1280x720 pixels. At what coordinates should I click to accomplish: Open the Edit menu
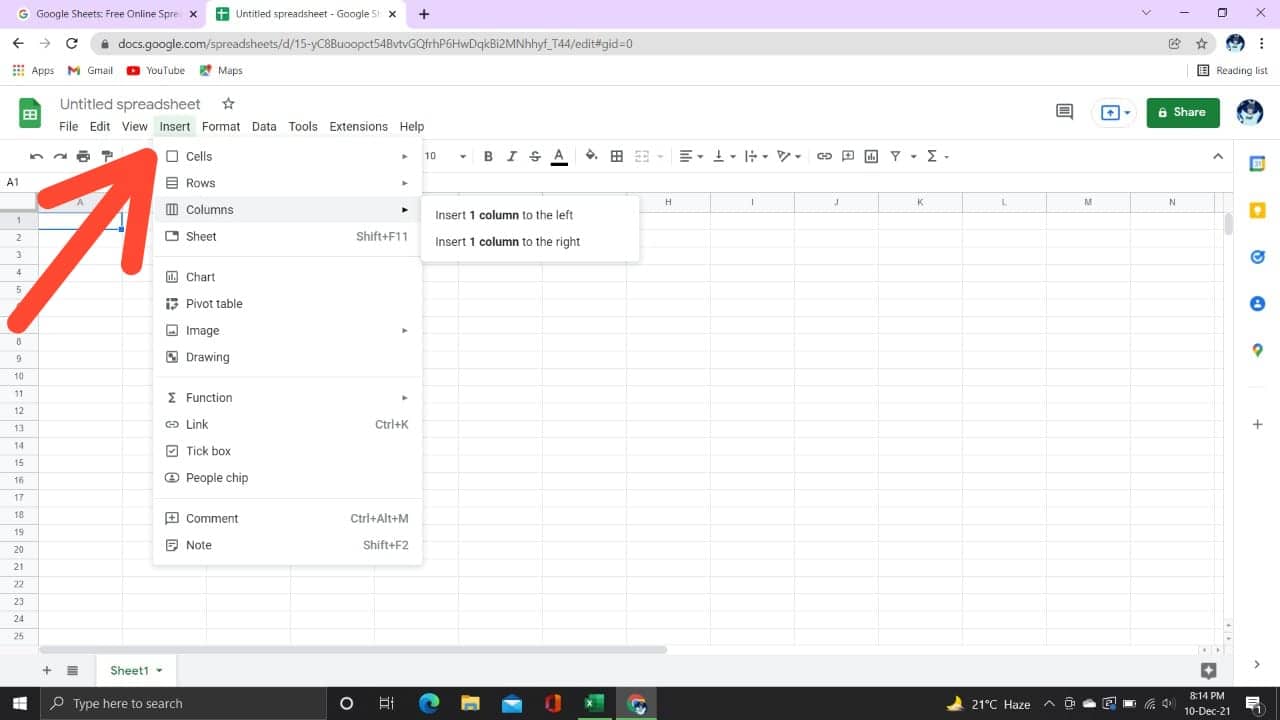pyautogui.click(x=100, y=126)
